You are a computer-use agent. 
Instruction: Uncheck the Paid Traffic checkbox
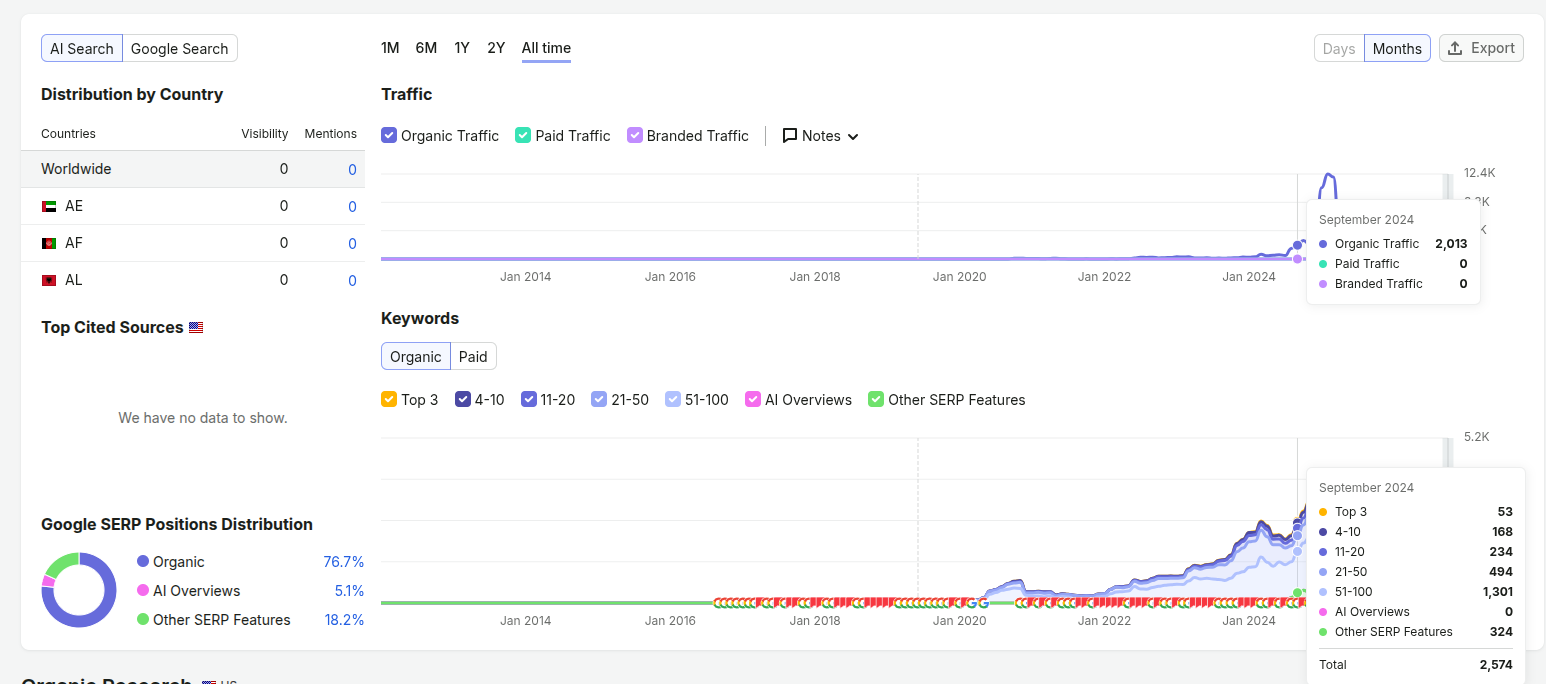[522, 135]
